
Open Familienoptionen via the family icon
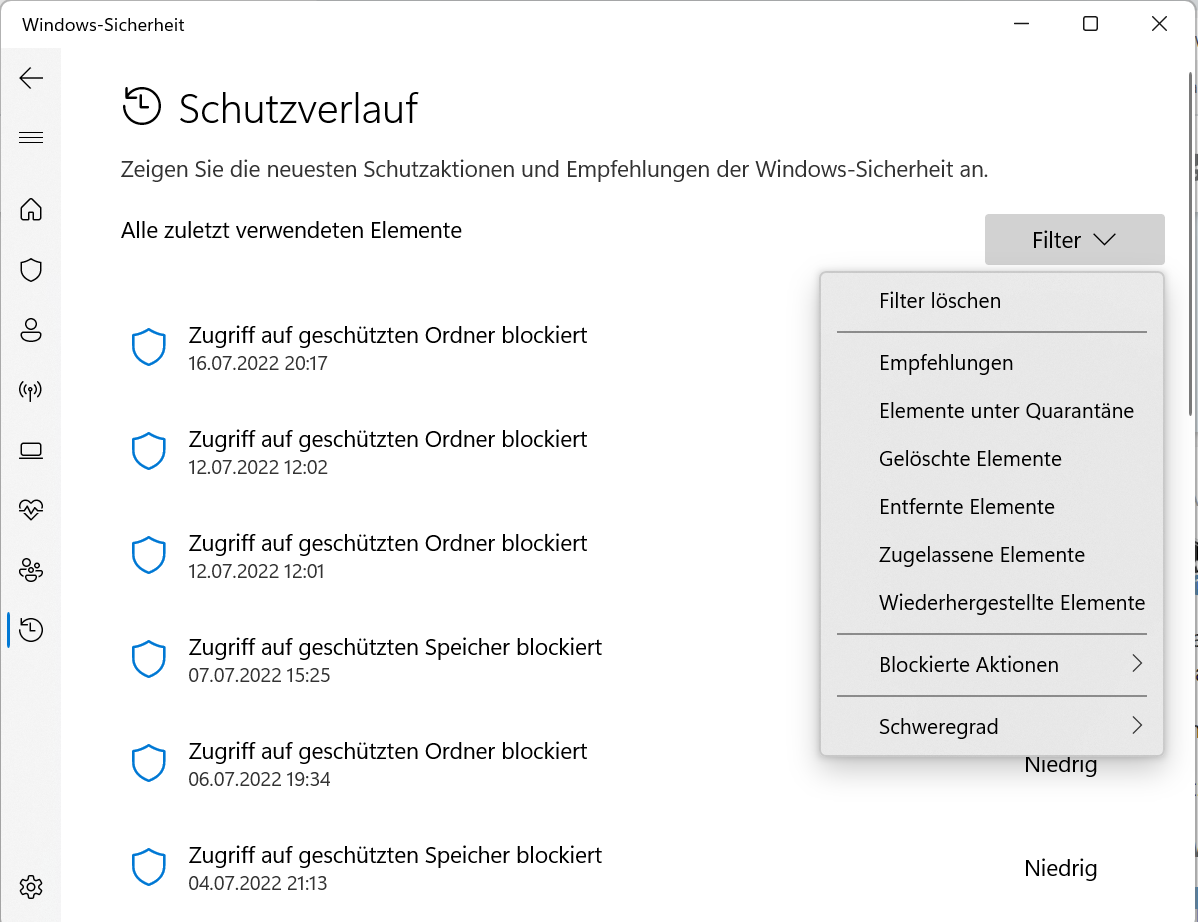click(31, 570)
